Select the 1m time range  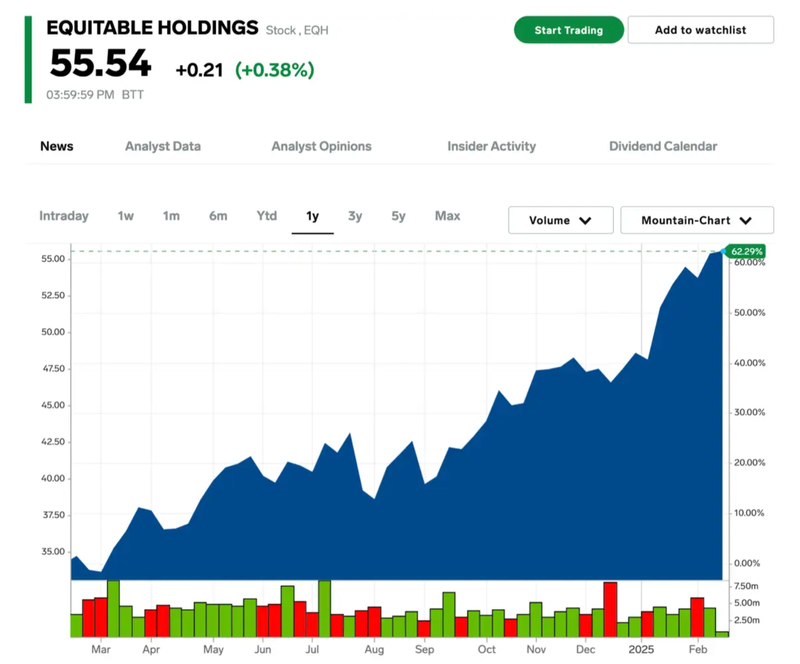click(x=171, y=216)
